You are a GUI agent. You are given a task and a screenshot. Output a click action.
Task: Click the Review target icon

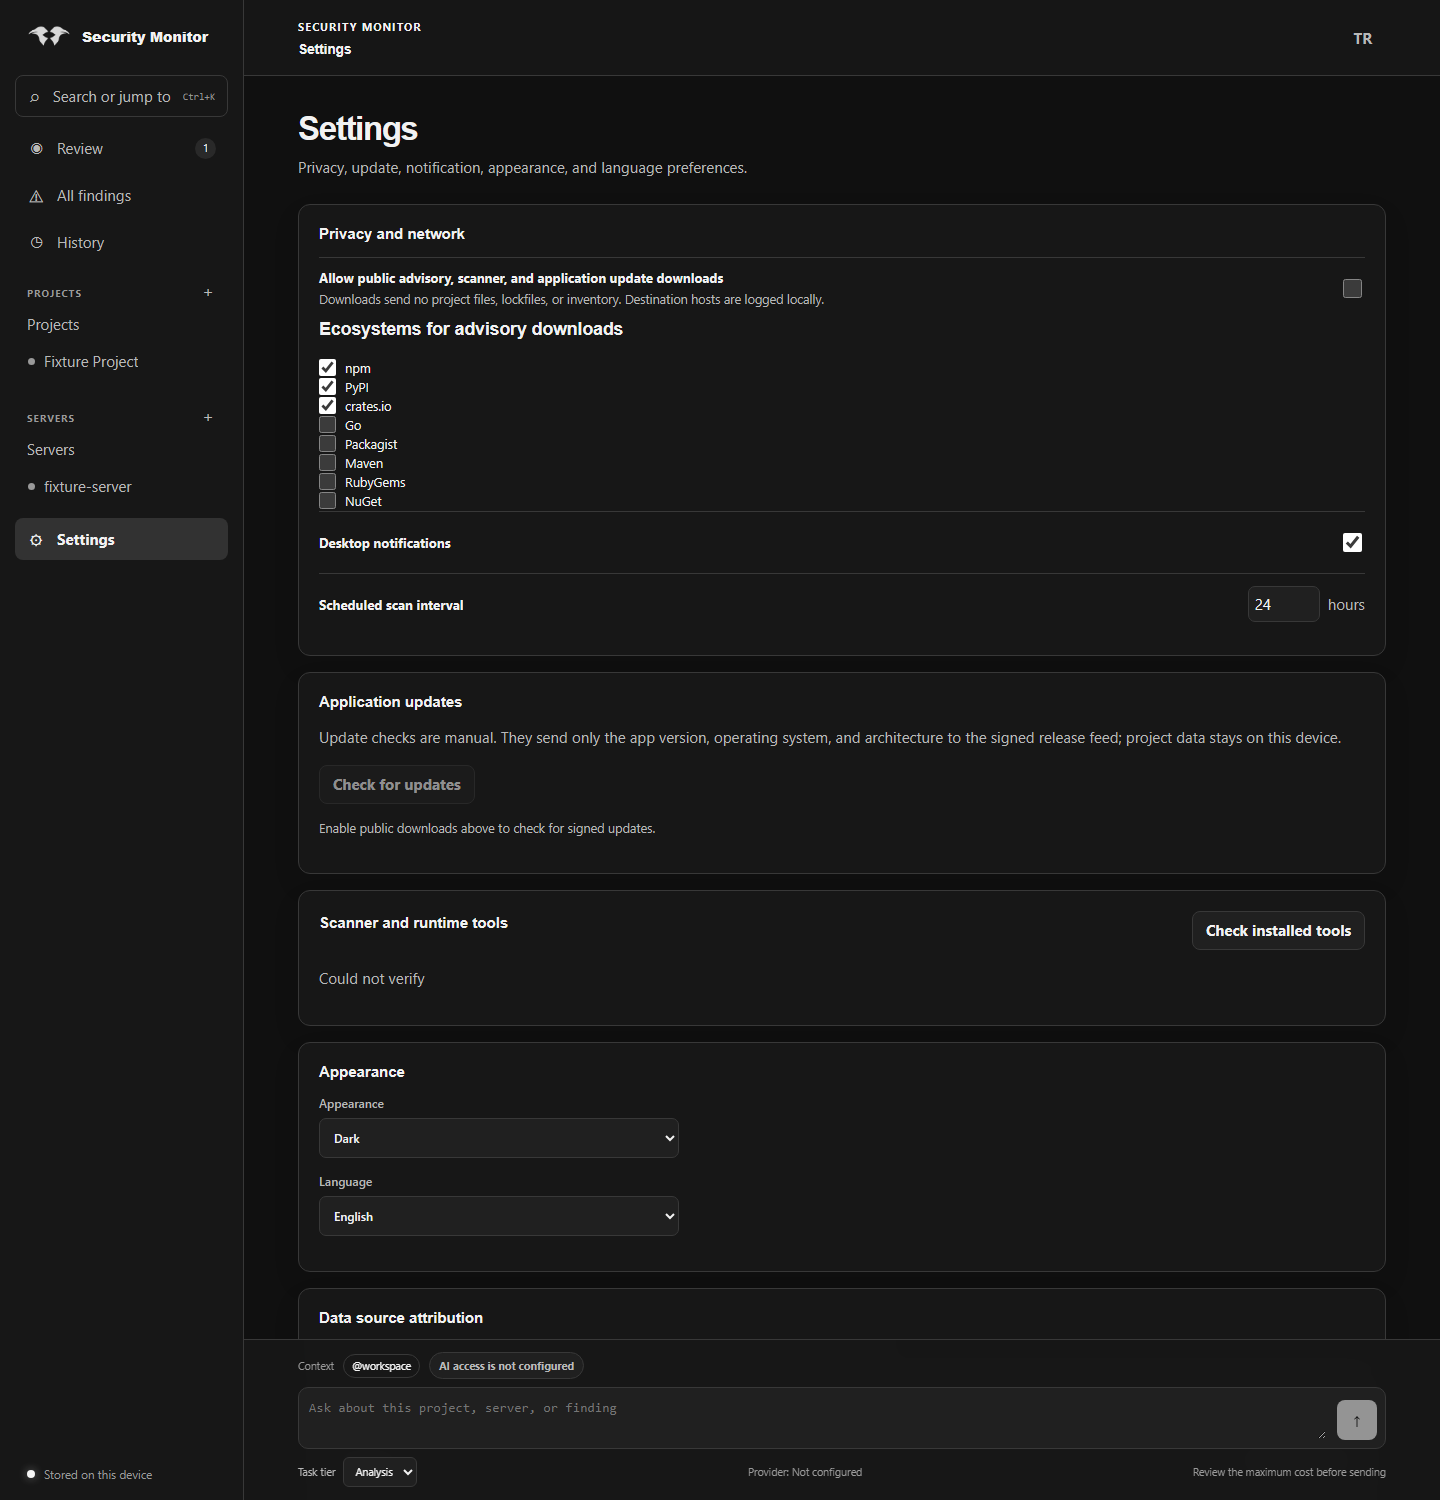pyautogui.click(x=37, y=149)
